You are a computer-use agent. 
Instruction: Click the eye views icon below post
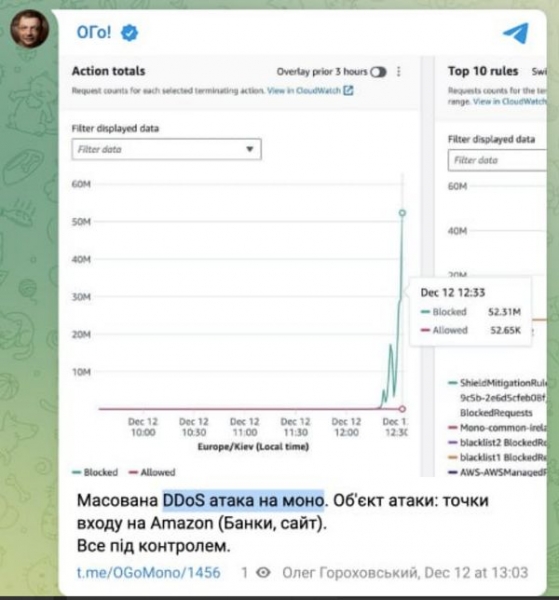pos(263,572)
